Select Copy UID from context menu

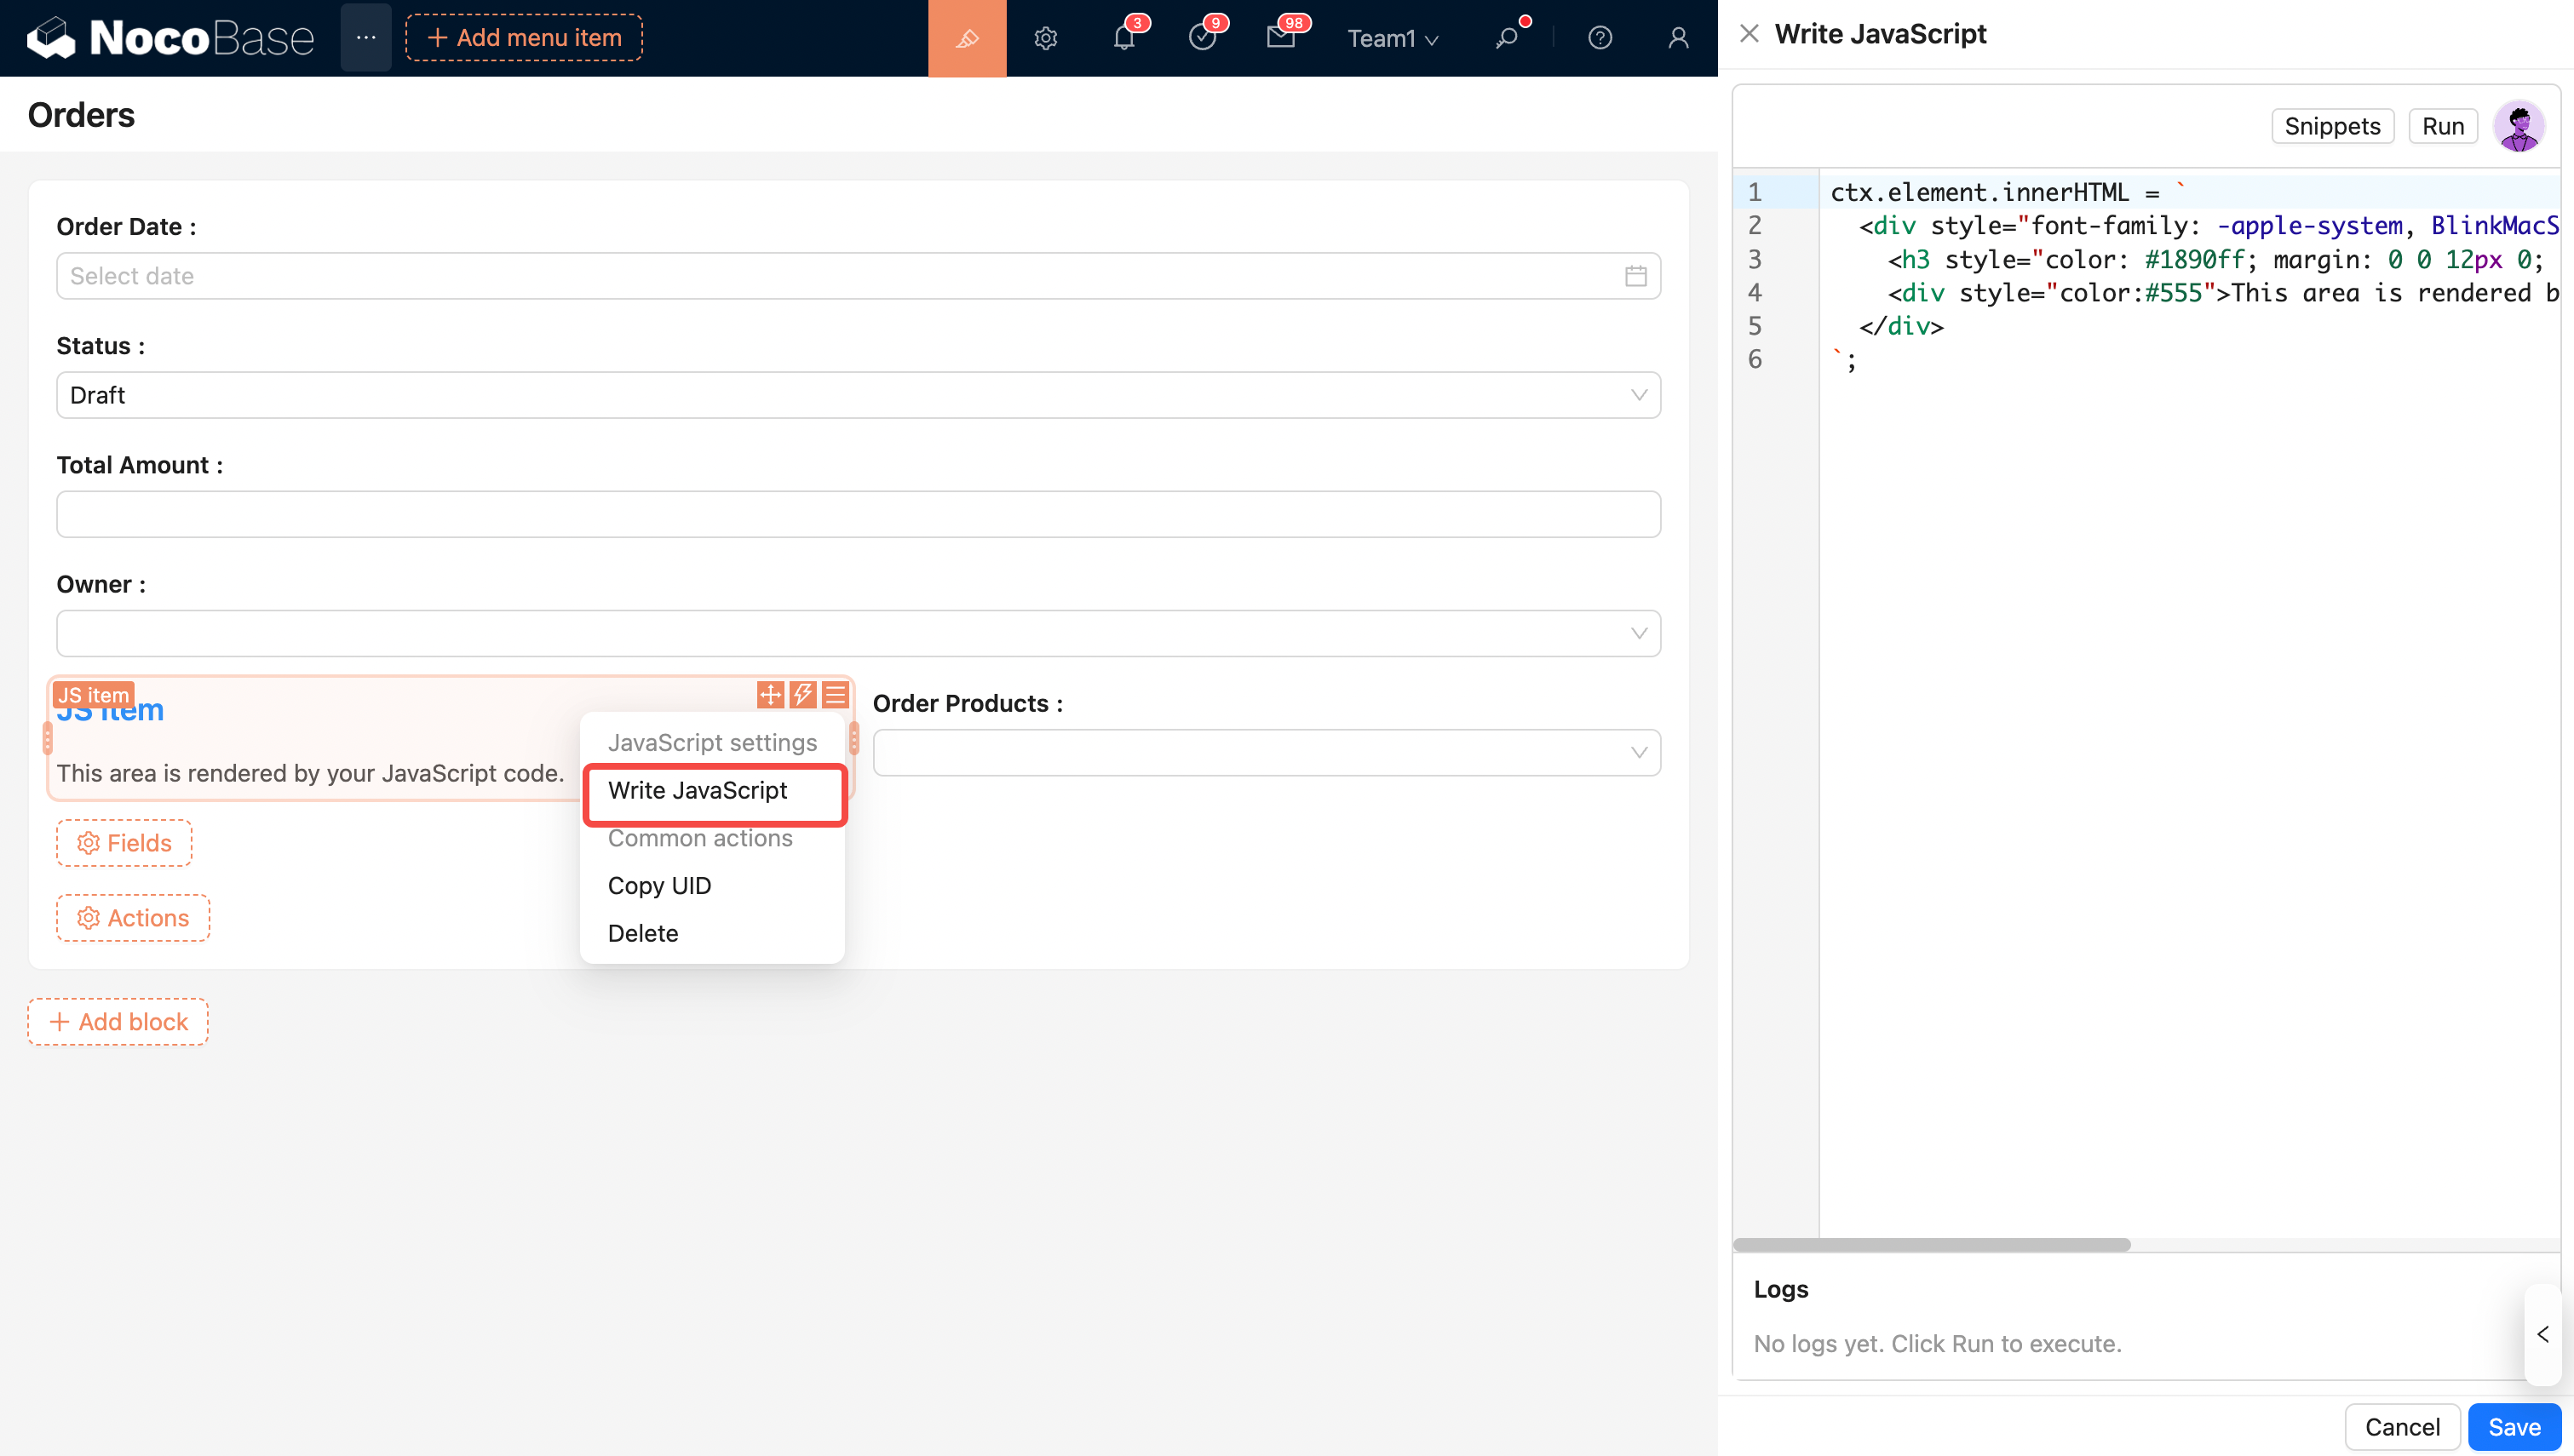(x=659, y=886)
